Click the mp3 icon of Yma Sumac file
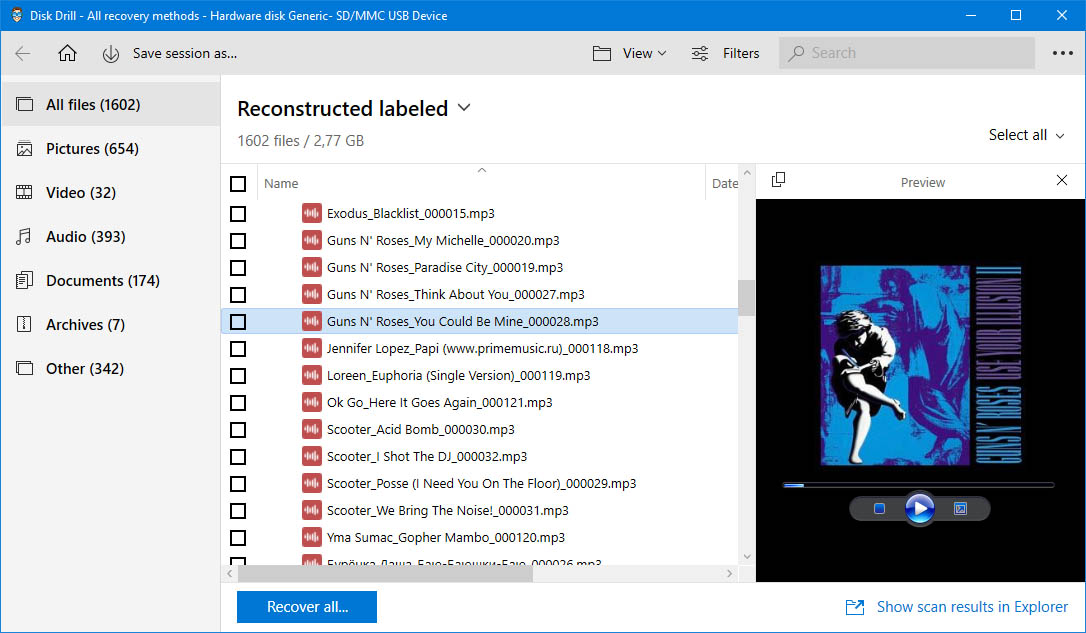This screenshot has width=1086, height=633. [x=312, y=537]
